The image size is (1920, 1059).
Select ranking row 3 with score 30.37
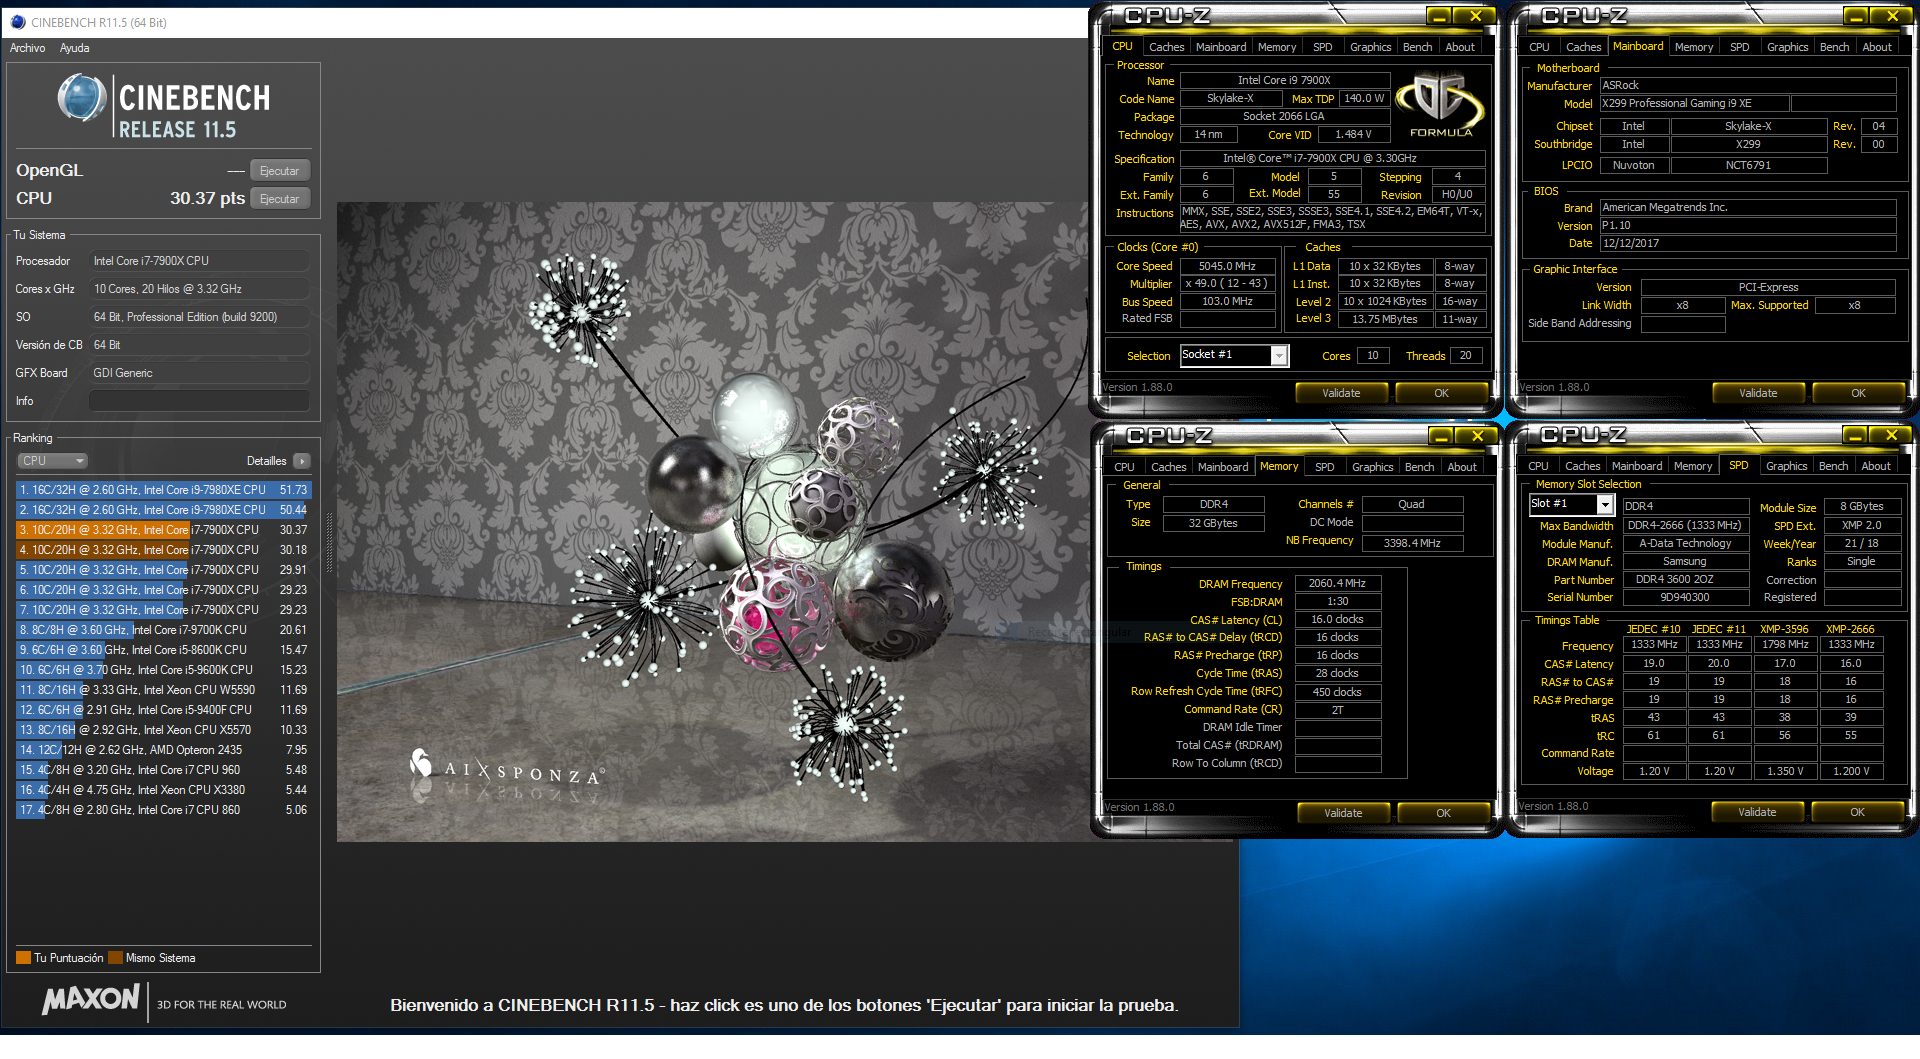pyautogui.click(x=163, y=530)
